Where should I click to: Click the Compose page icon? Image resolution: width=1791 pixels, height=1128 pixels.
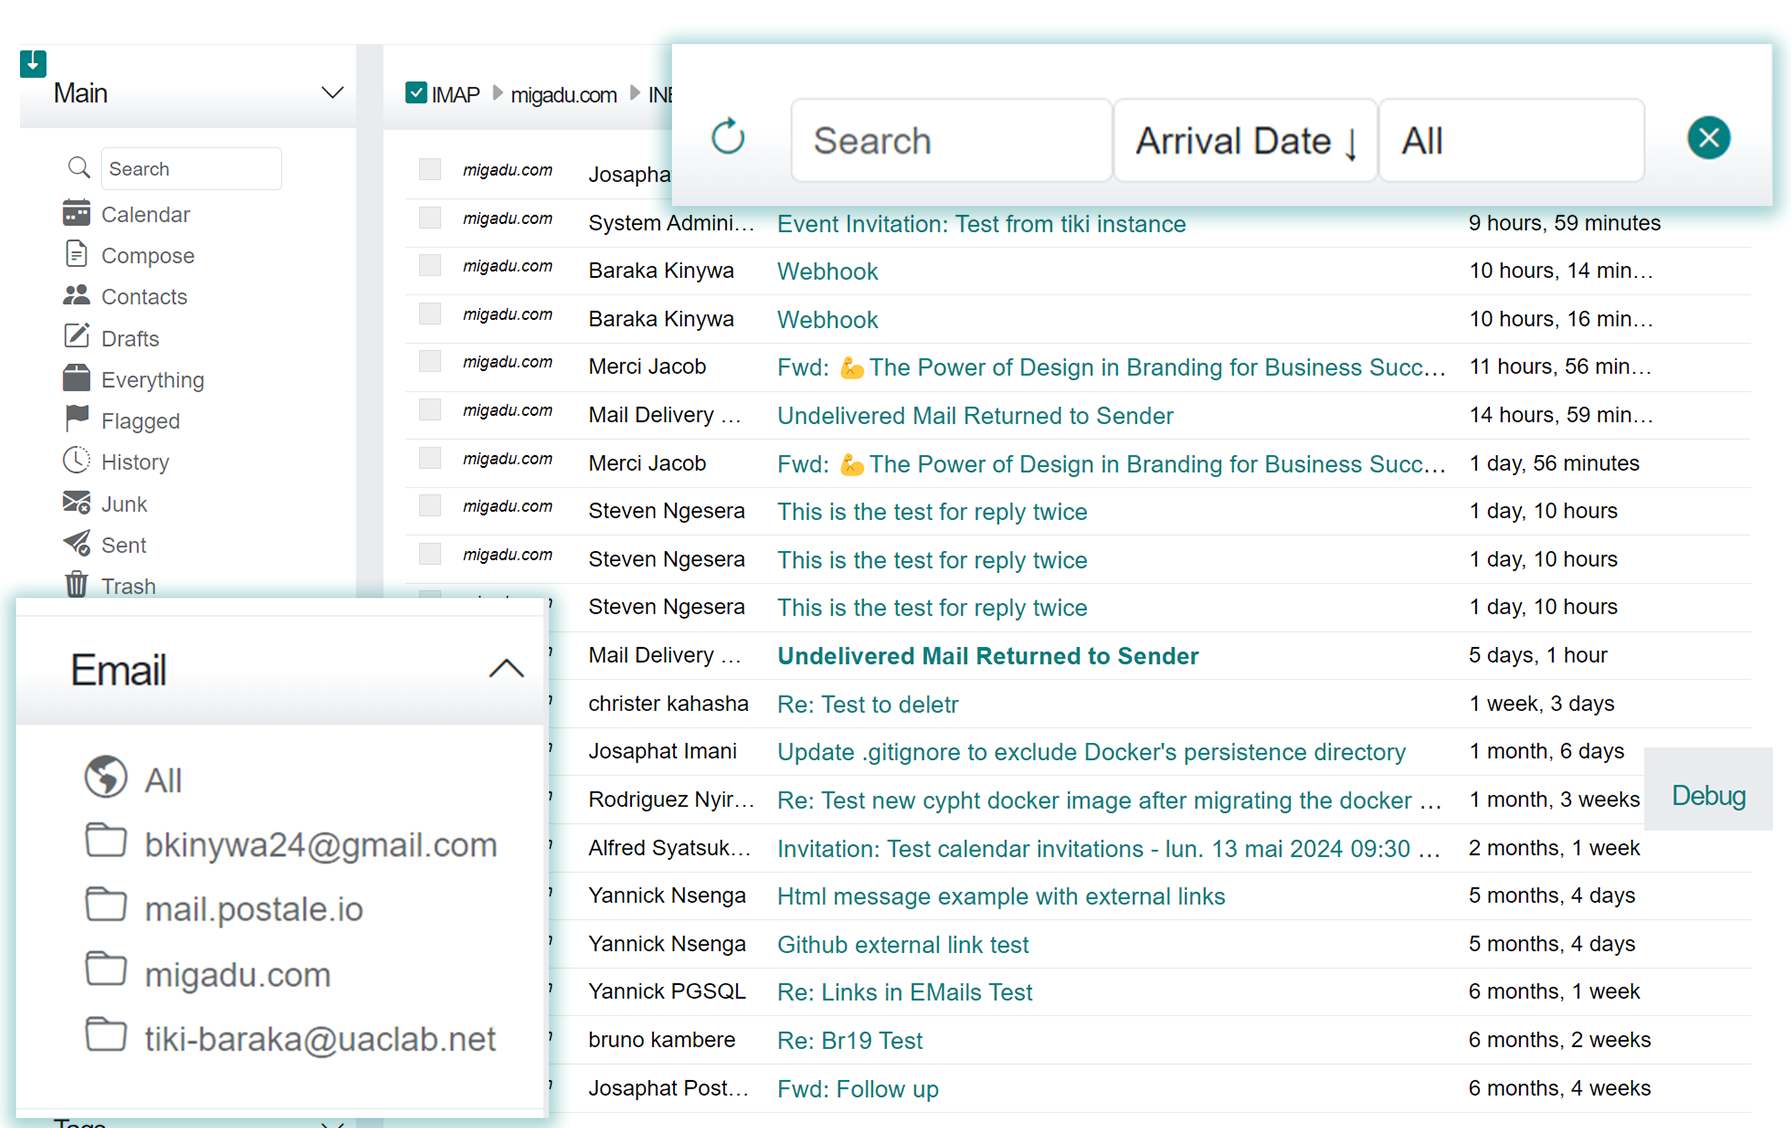(x=76, y=254)
